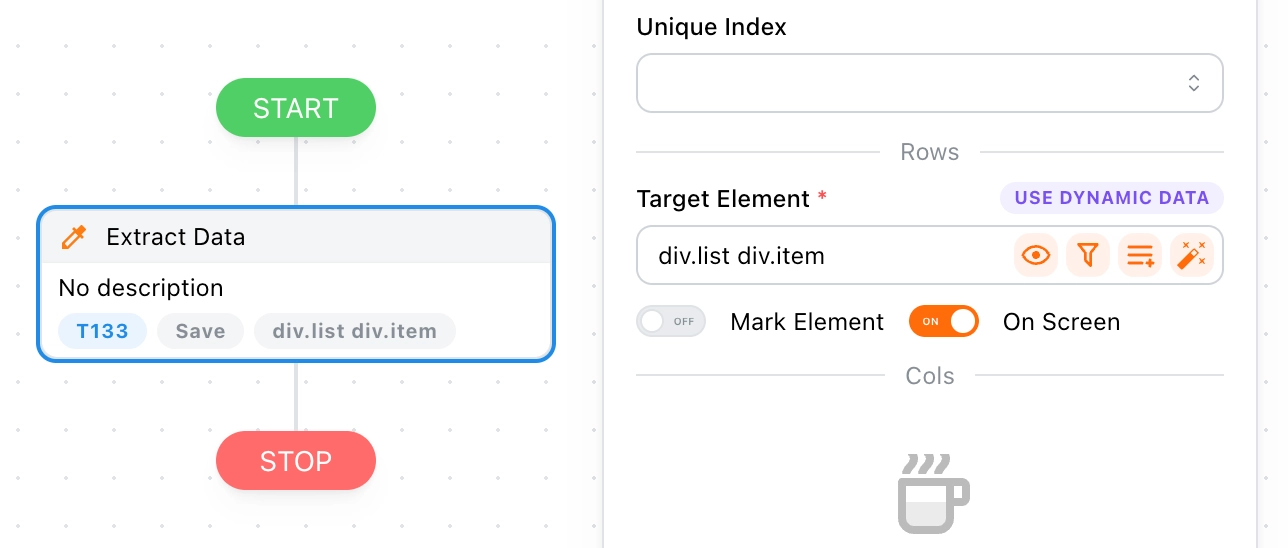Click the add-list rows icon in Target Element
Screen dimensions: 1288x548
pos(1140,256)
